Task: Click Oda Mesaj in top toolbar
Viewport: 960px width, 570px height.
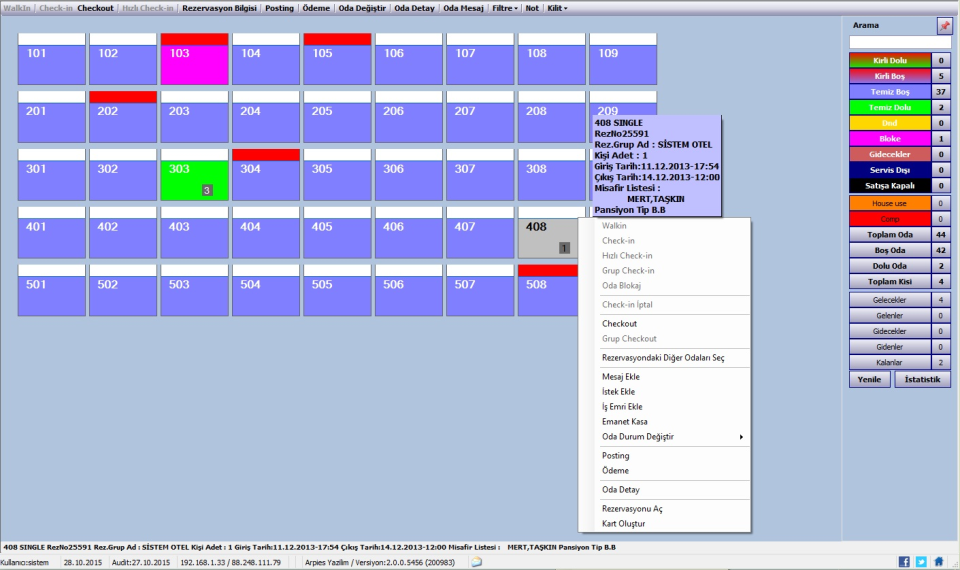Action: 463,8
